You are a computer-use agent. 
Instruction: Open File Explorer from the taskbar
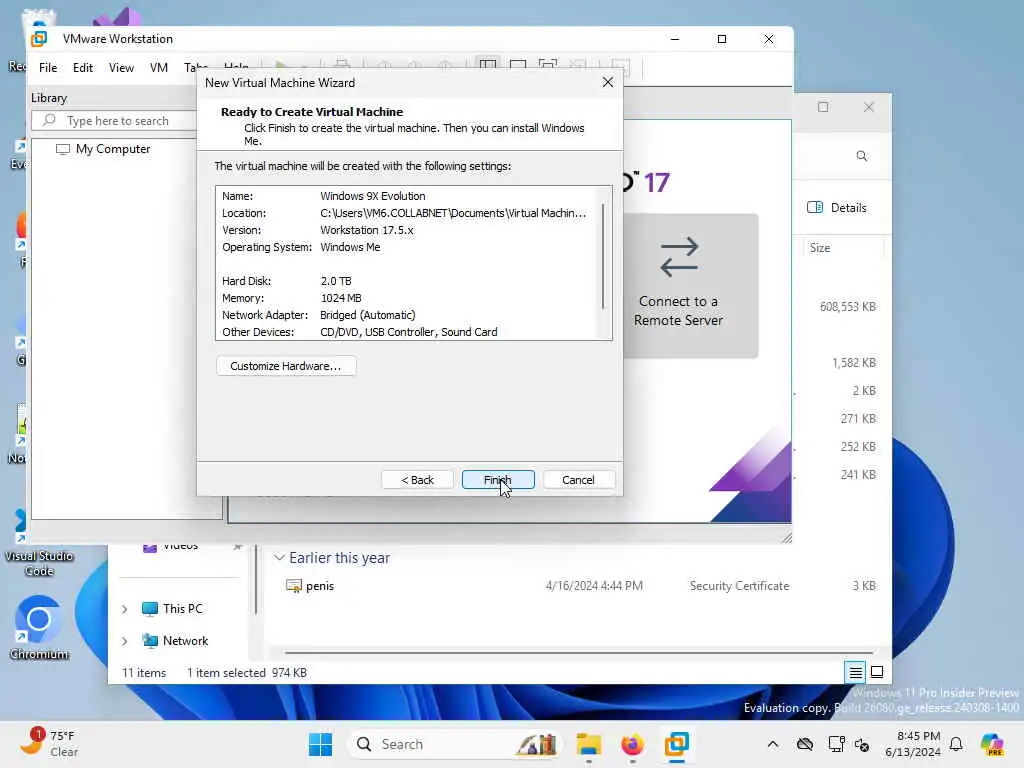click(588, 744)
